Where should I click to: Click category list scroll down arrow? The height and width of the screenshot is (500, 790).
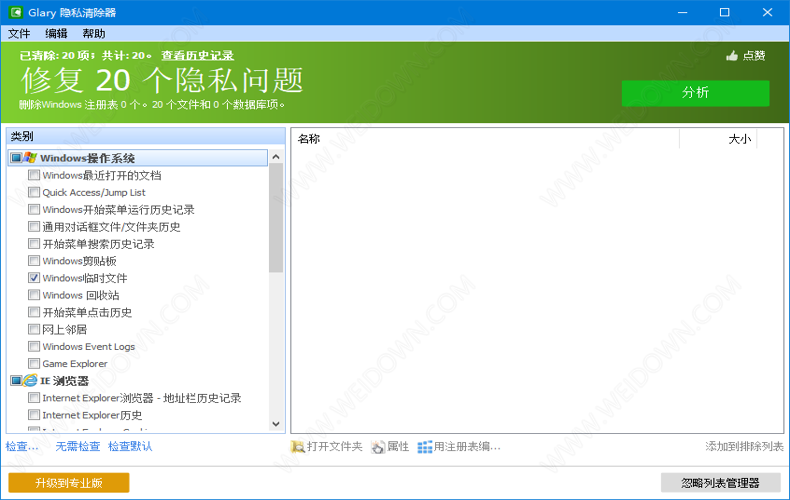276,424
